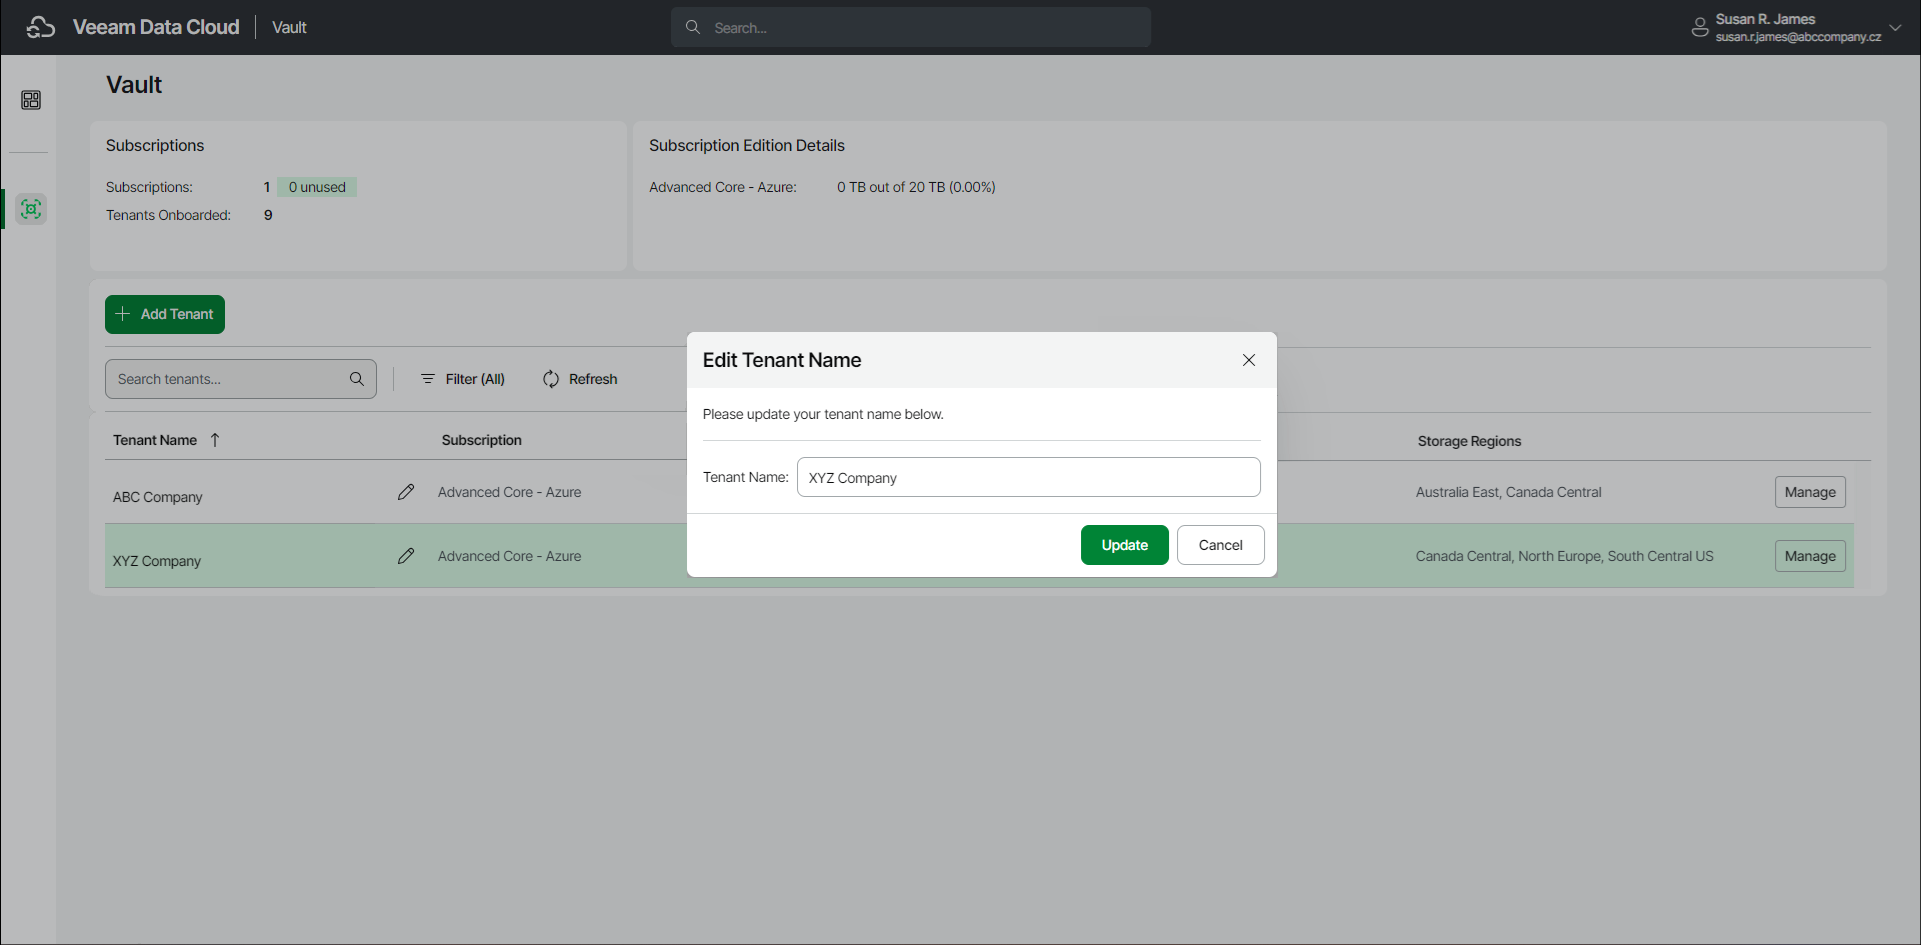Image resolution: width=1921 pixels, height=945 pixels.
Task: Click Canada Central, North Europe regions text
Action: pos(1564,556)
